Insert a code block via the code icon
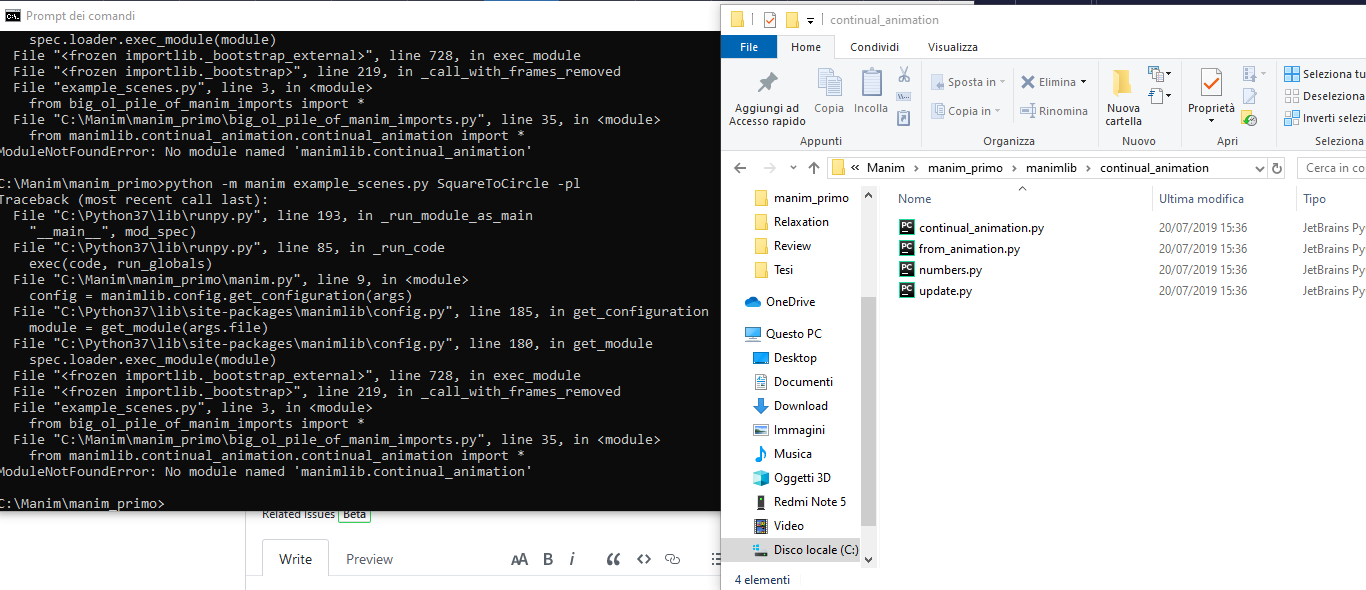 [643, 559]
